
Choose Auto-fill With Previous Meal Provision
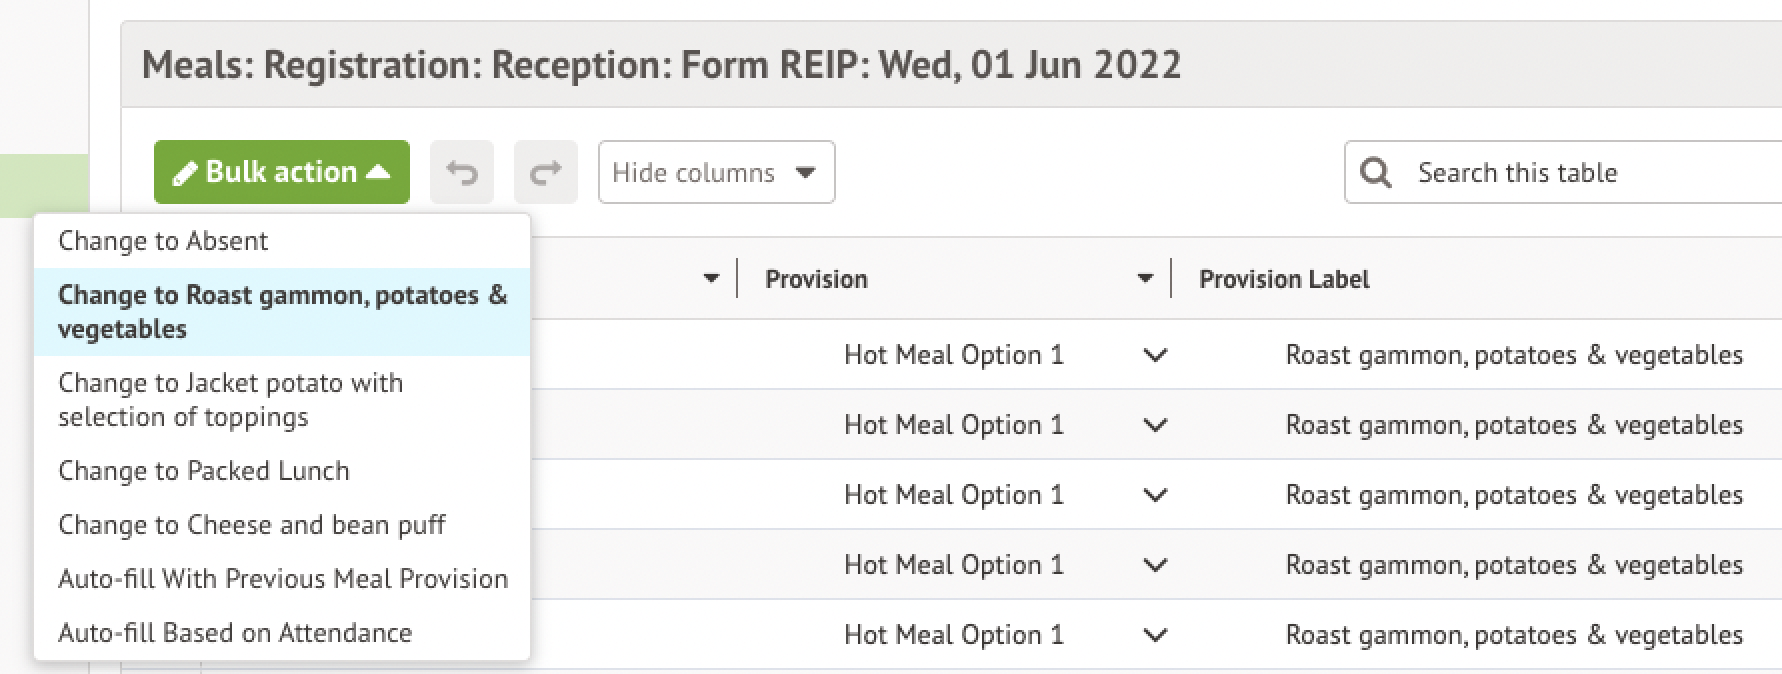(283, 579)
